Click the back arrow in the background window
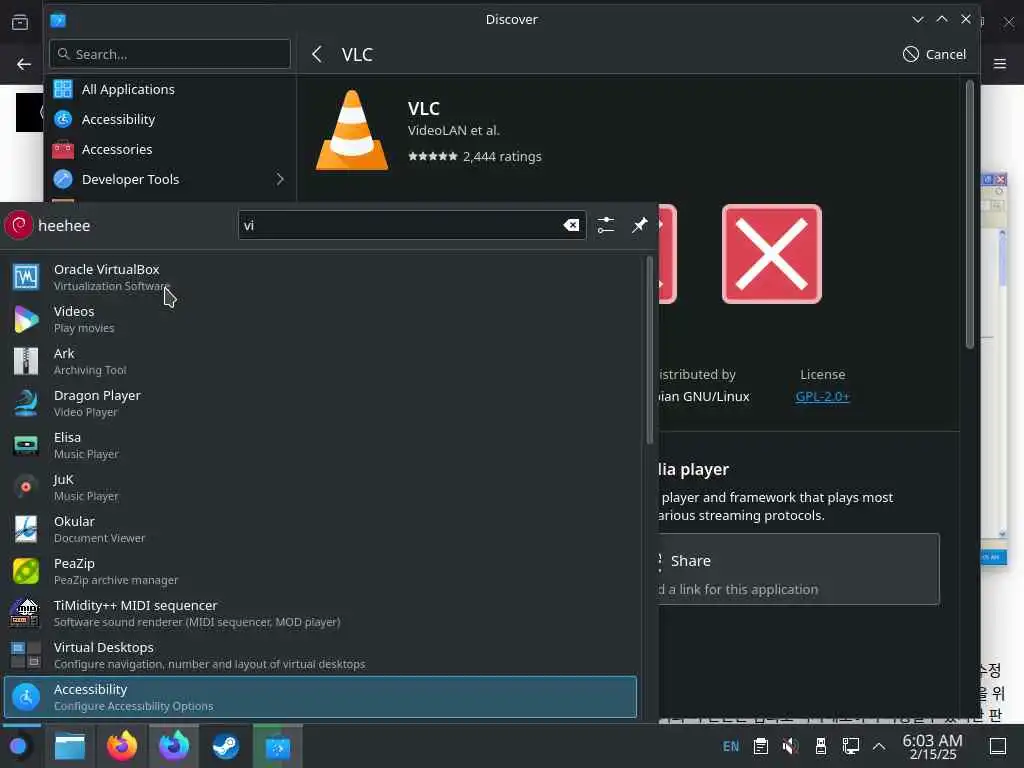 [24, 64]
